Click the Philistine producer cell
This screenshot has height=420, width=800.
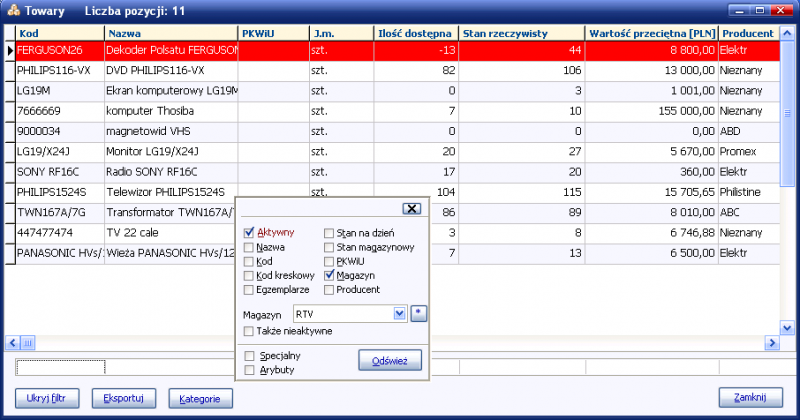748,192
